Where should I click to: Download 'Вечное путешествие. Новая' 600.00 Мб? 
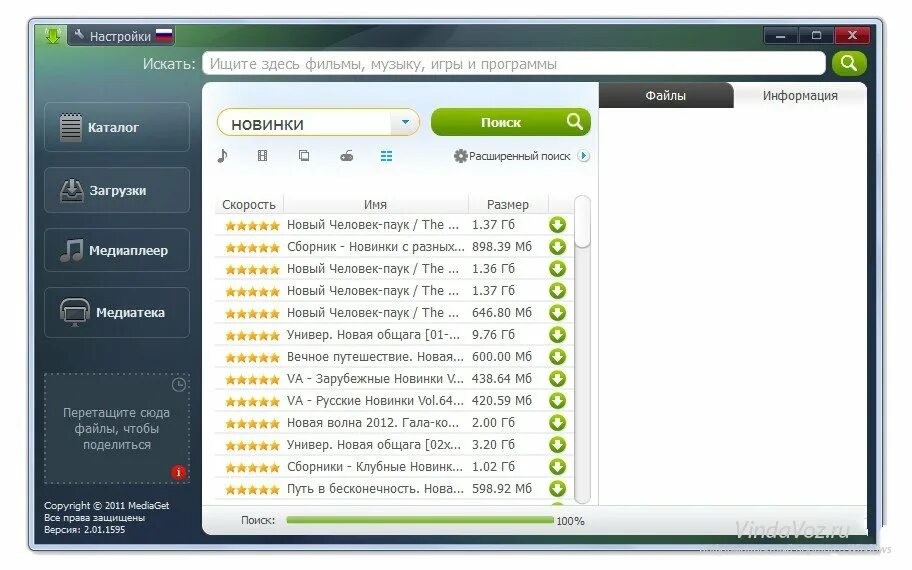pos(557,357)
